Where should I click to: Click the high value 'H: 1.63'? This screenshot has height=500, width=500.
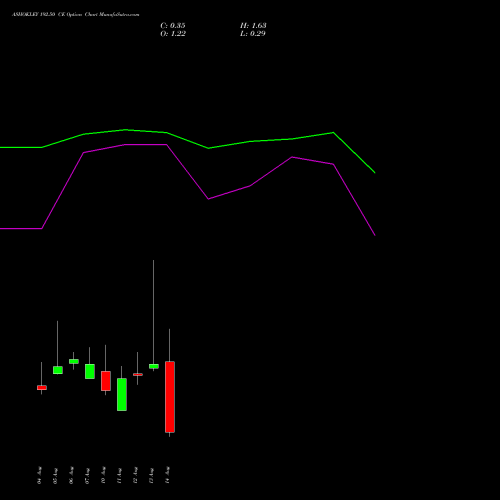coord(253,26)
